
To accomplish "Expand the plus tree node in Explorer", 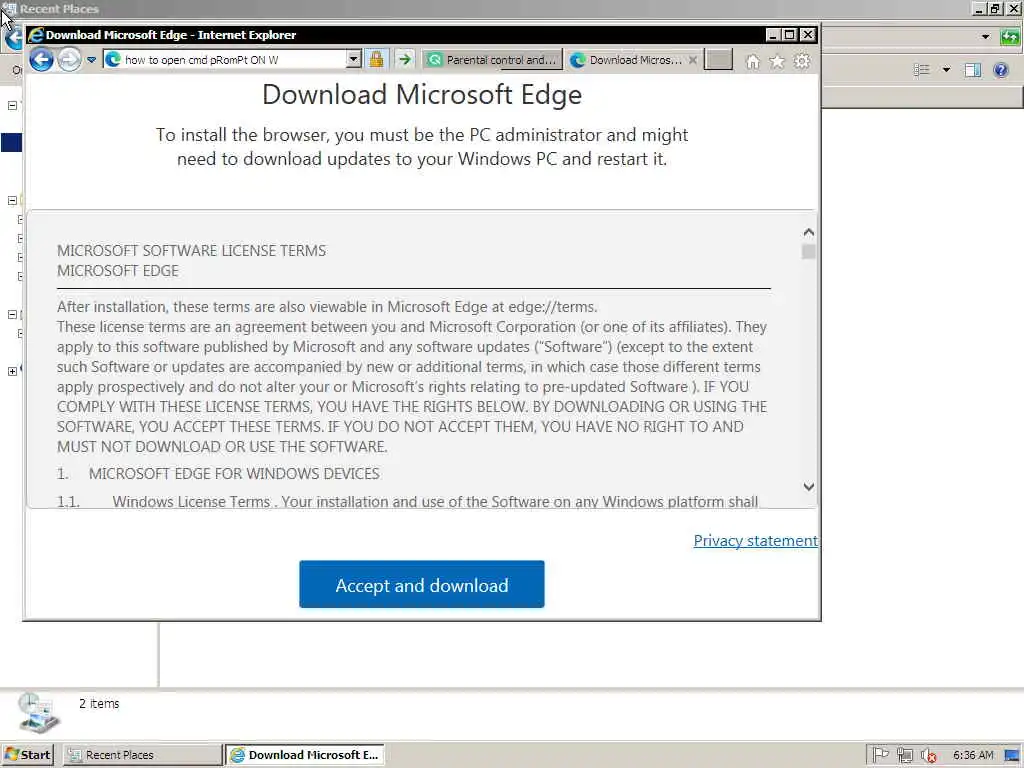I will 12,371.
